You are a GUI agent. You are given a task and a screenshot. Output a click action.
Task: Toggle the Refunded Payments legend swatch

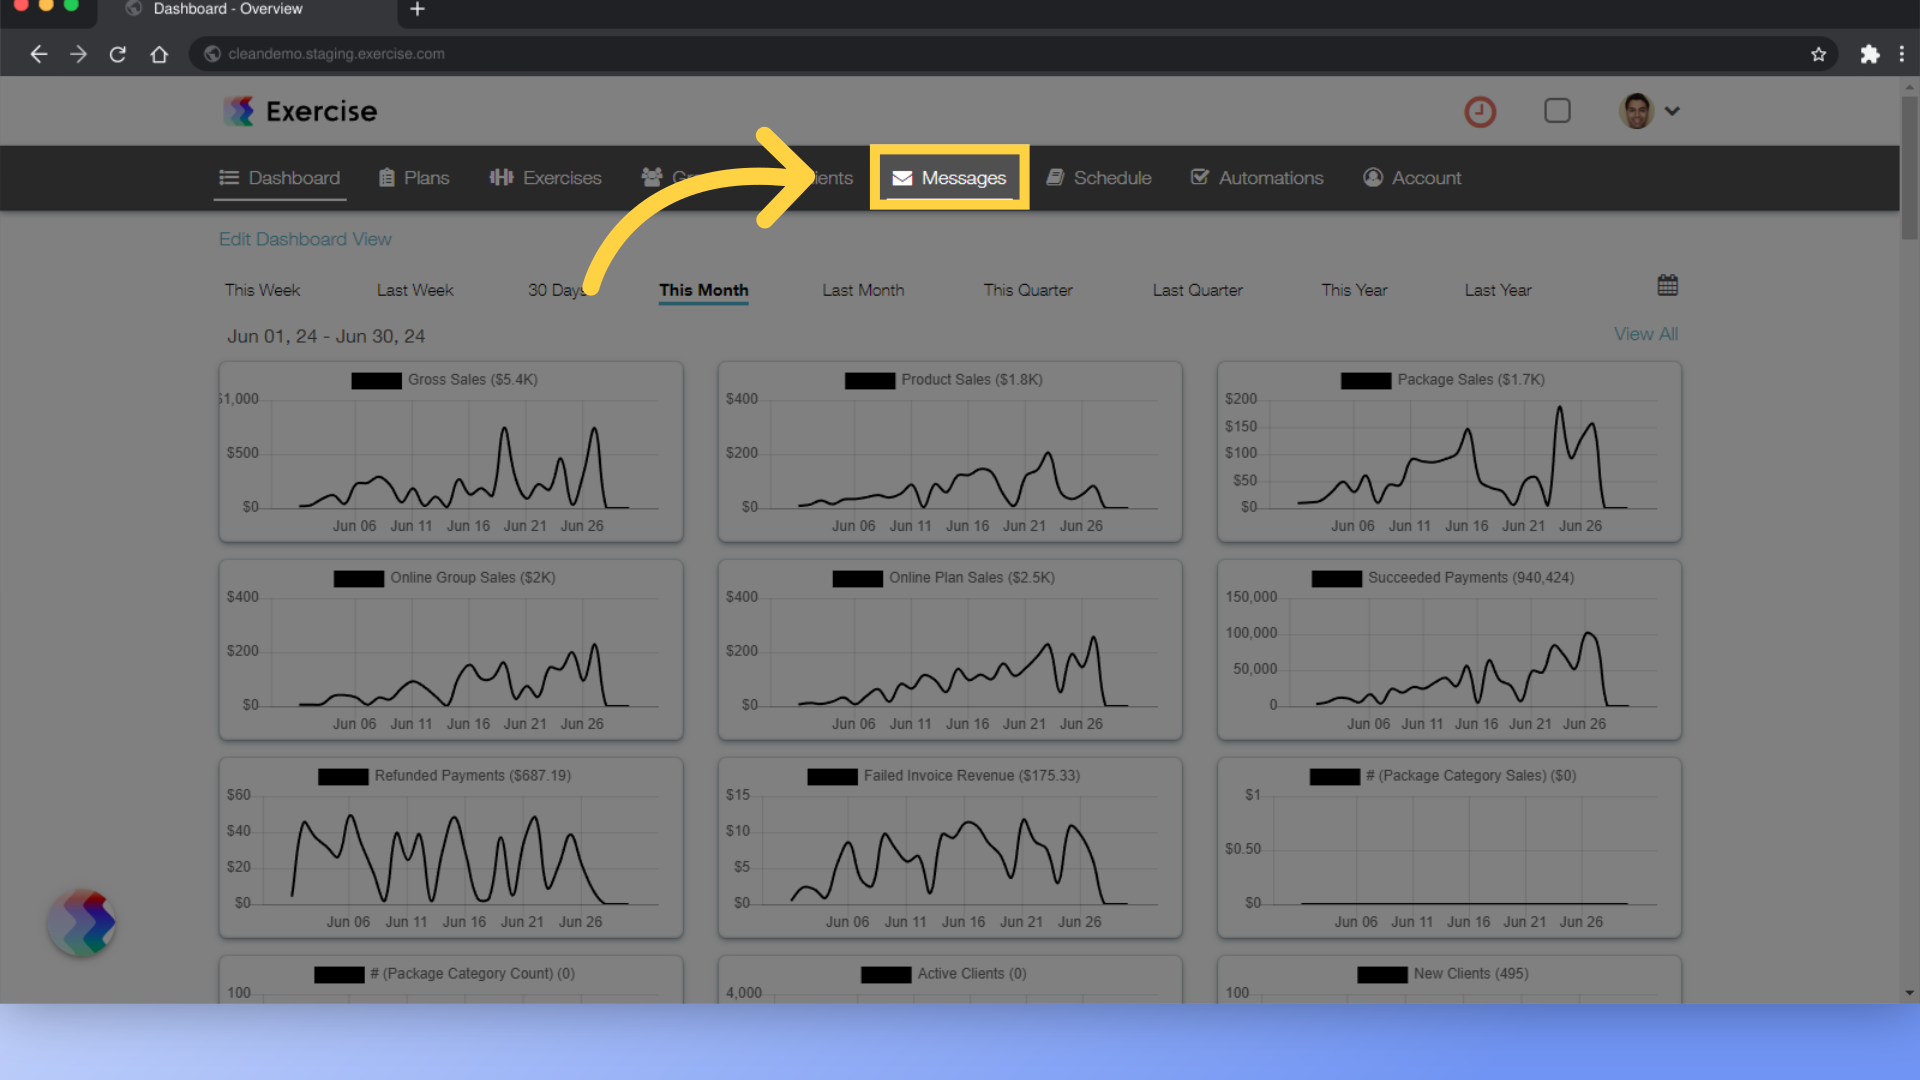[x=343, y=776]
